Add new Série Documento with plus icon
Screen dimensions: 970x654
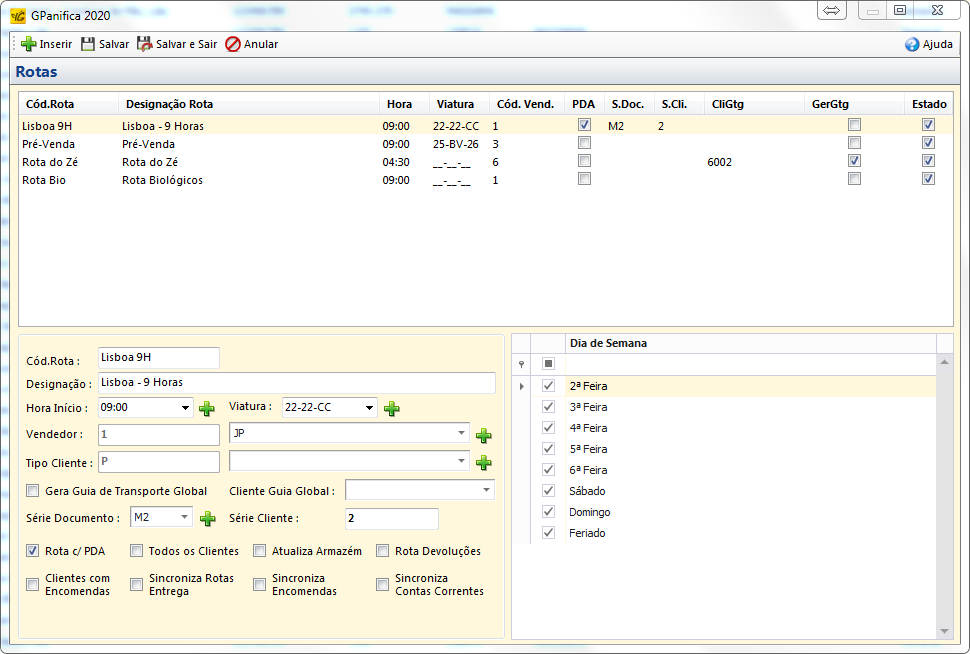208,518
